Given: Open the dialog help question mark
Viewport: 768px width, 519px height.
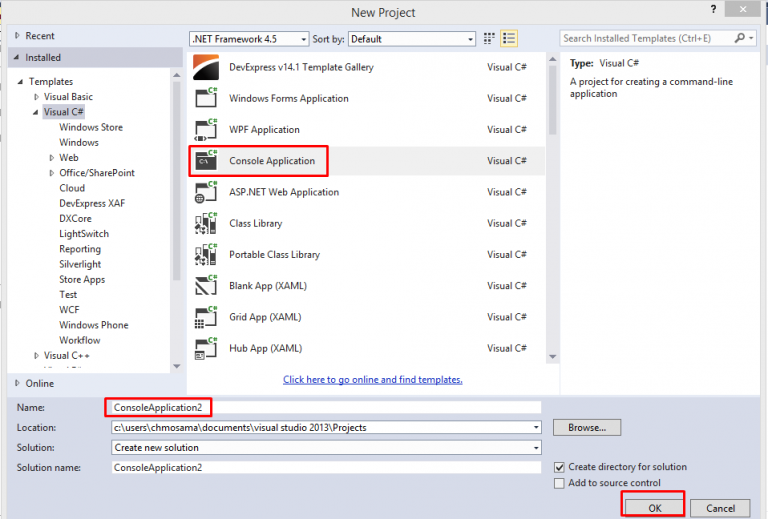Looking at the screenshot, I should (x=713, y=9).
